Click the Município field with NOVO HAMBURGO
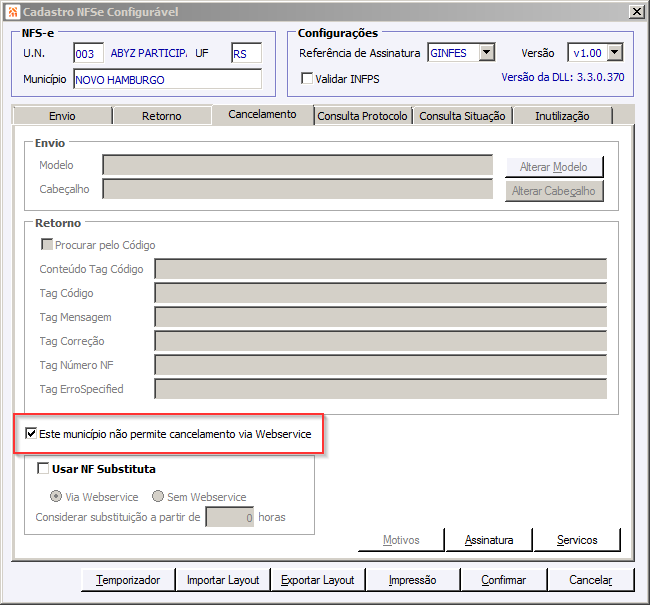The height and width of the screenshot is (605, 650). click(x=167, y=79)
